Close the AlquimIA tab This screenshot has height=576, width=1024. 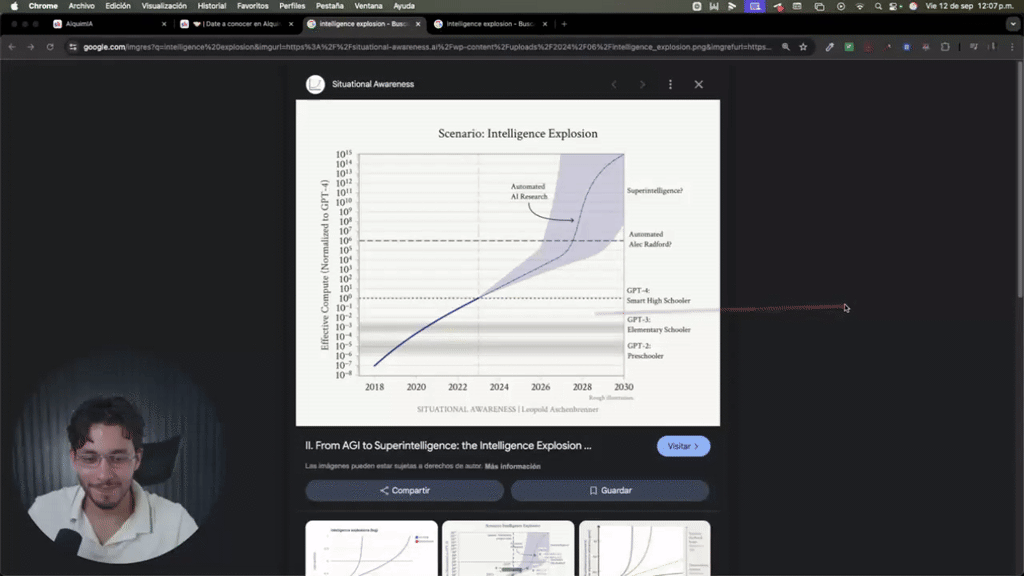[164, 24]
